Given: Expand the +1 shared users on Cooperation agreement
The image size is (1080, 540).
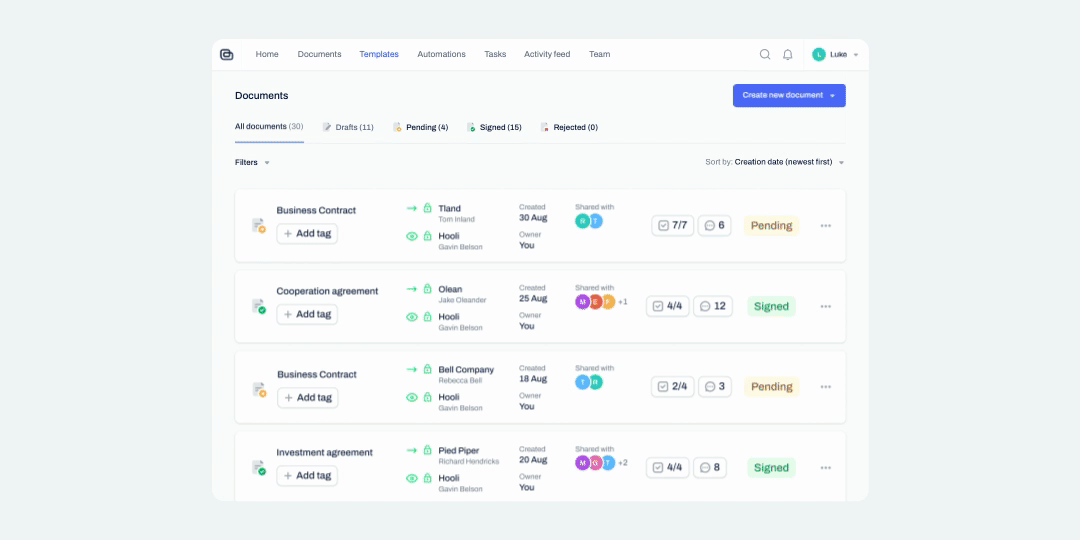Looking at the screenshot, I should pos(623,302).
